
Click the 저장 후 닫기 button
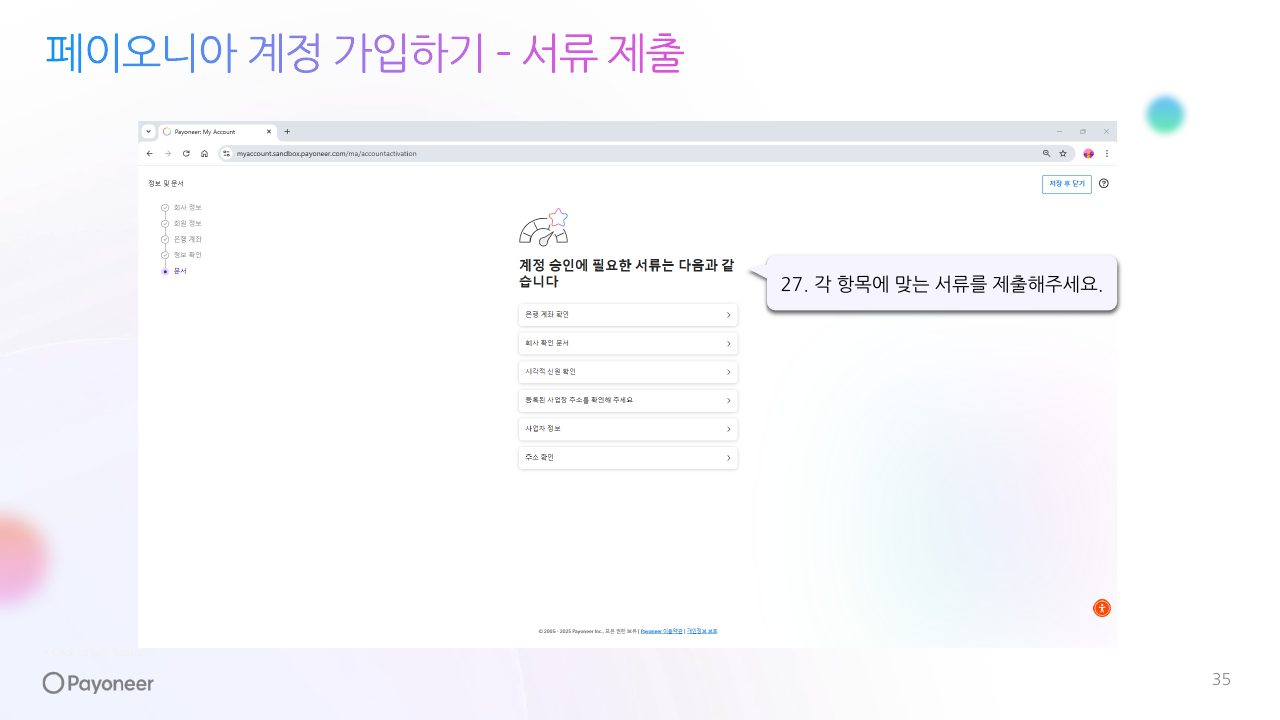(x=1067, y=184)
